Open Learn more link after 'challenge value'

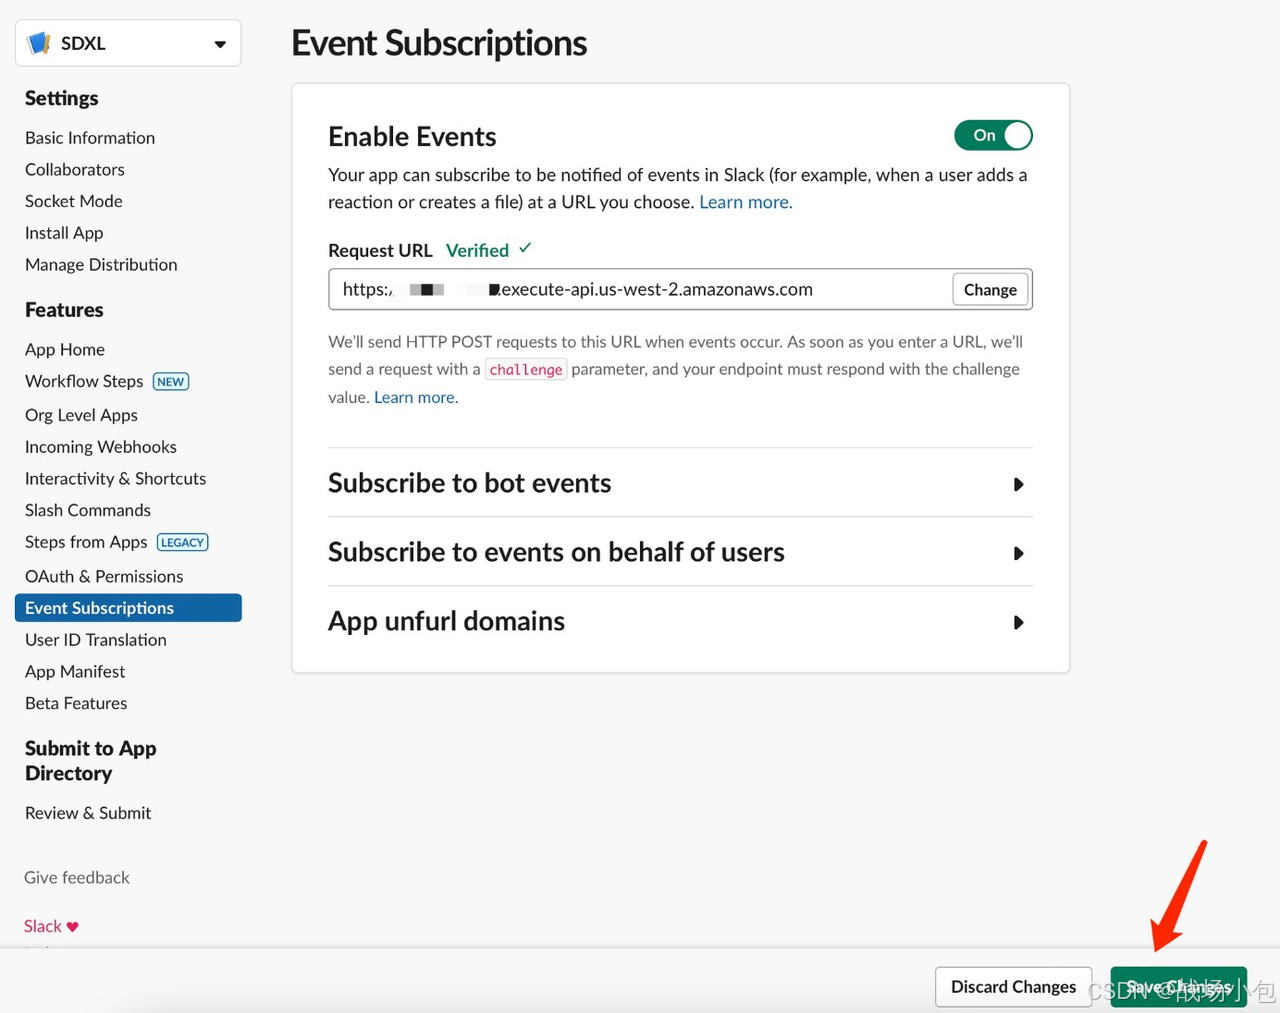pyautogui.click(x=416, y=397)
